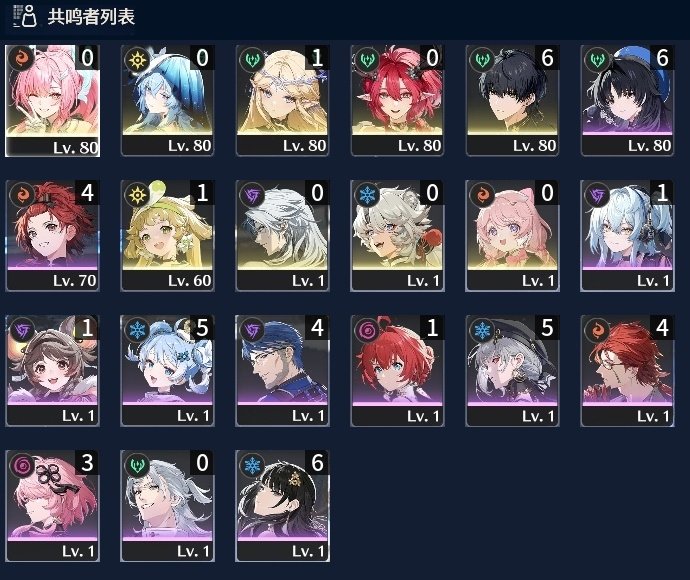Open the silver-haired Aero man's Lv. 1 card
690x580 pixels.
pos(167,506)
